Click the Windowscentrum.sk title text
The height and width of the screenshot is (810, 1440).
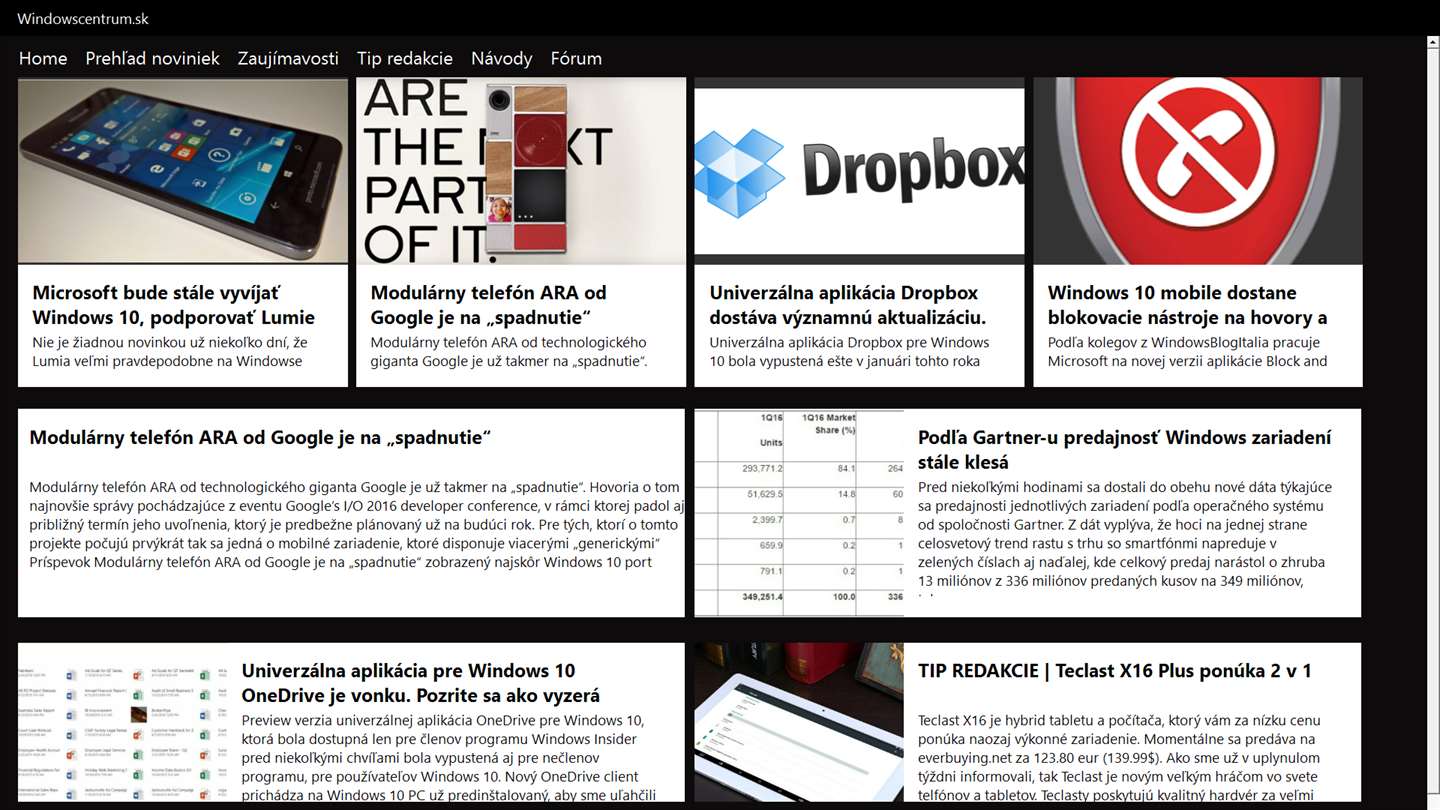(x=83, y=18)
